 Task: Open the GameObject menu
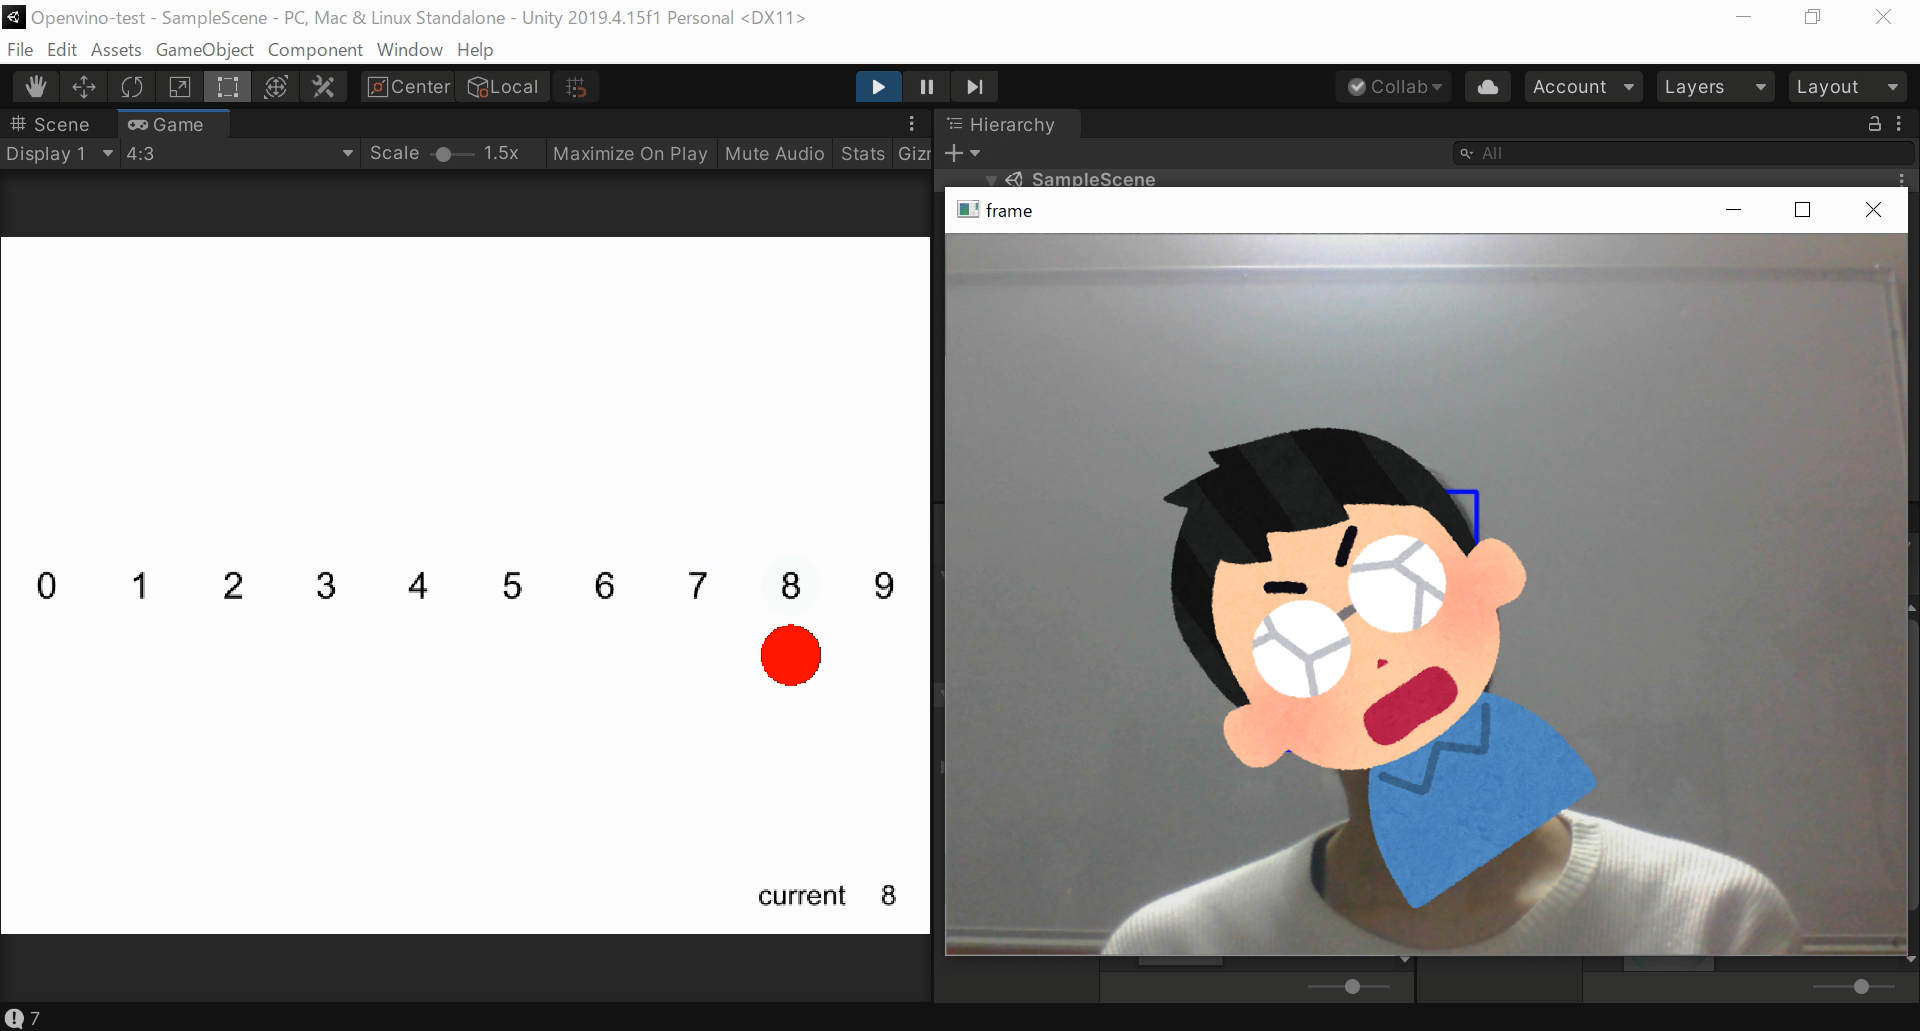[x=204, y=49]
